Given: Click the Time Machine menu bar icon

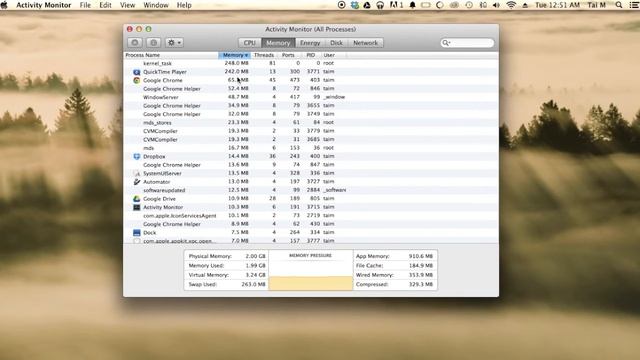Looking at the screenshot, I should [469, 5].
